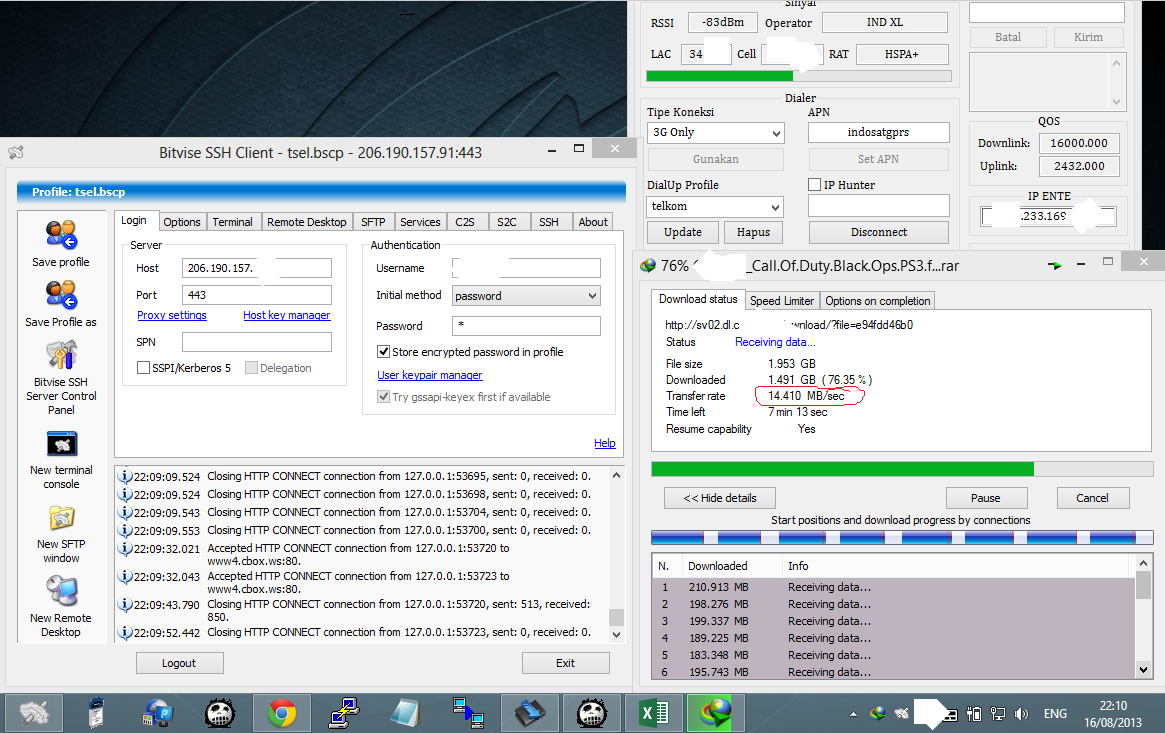Viewport: 1165px width, 733px height.
Task: Click the Bitvise log scroll down arrow
Action: (616, 634)
